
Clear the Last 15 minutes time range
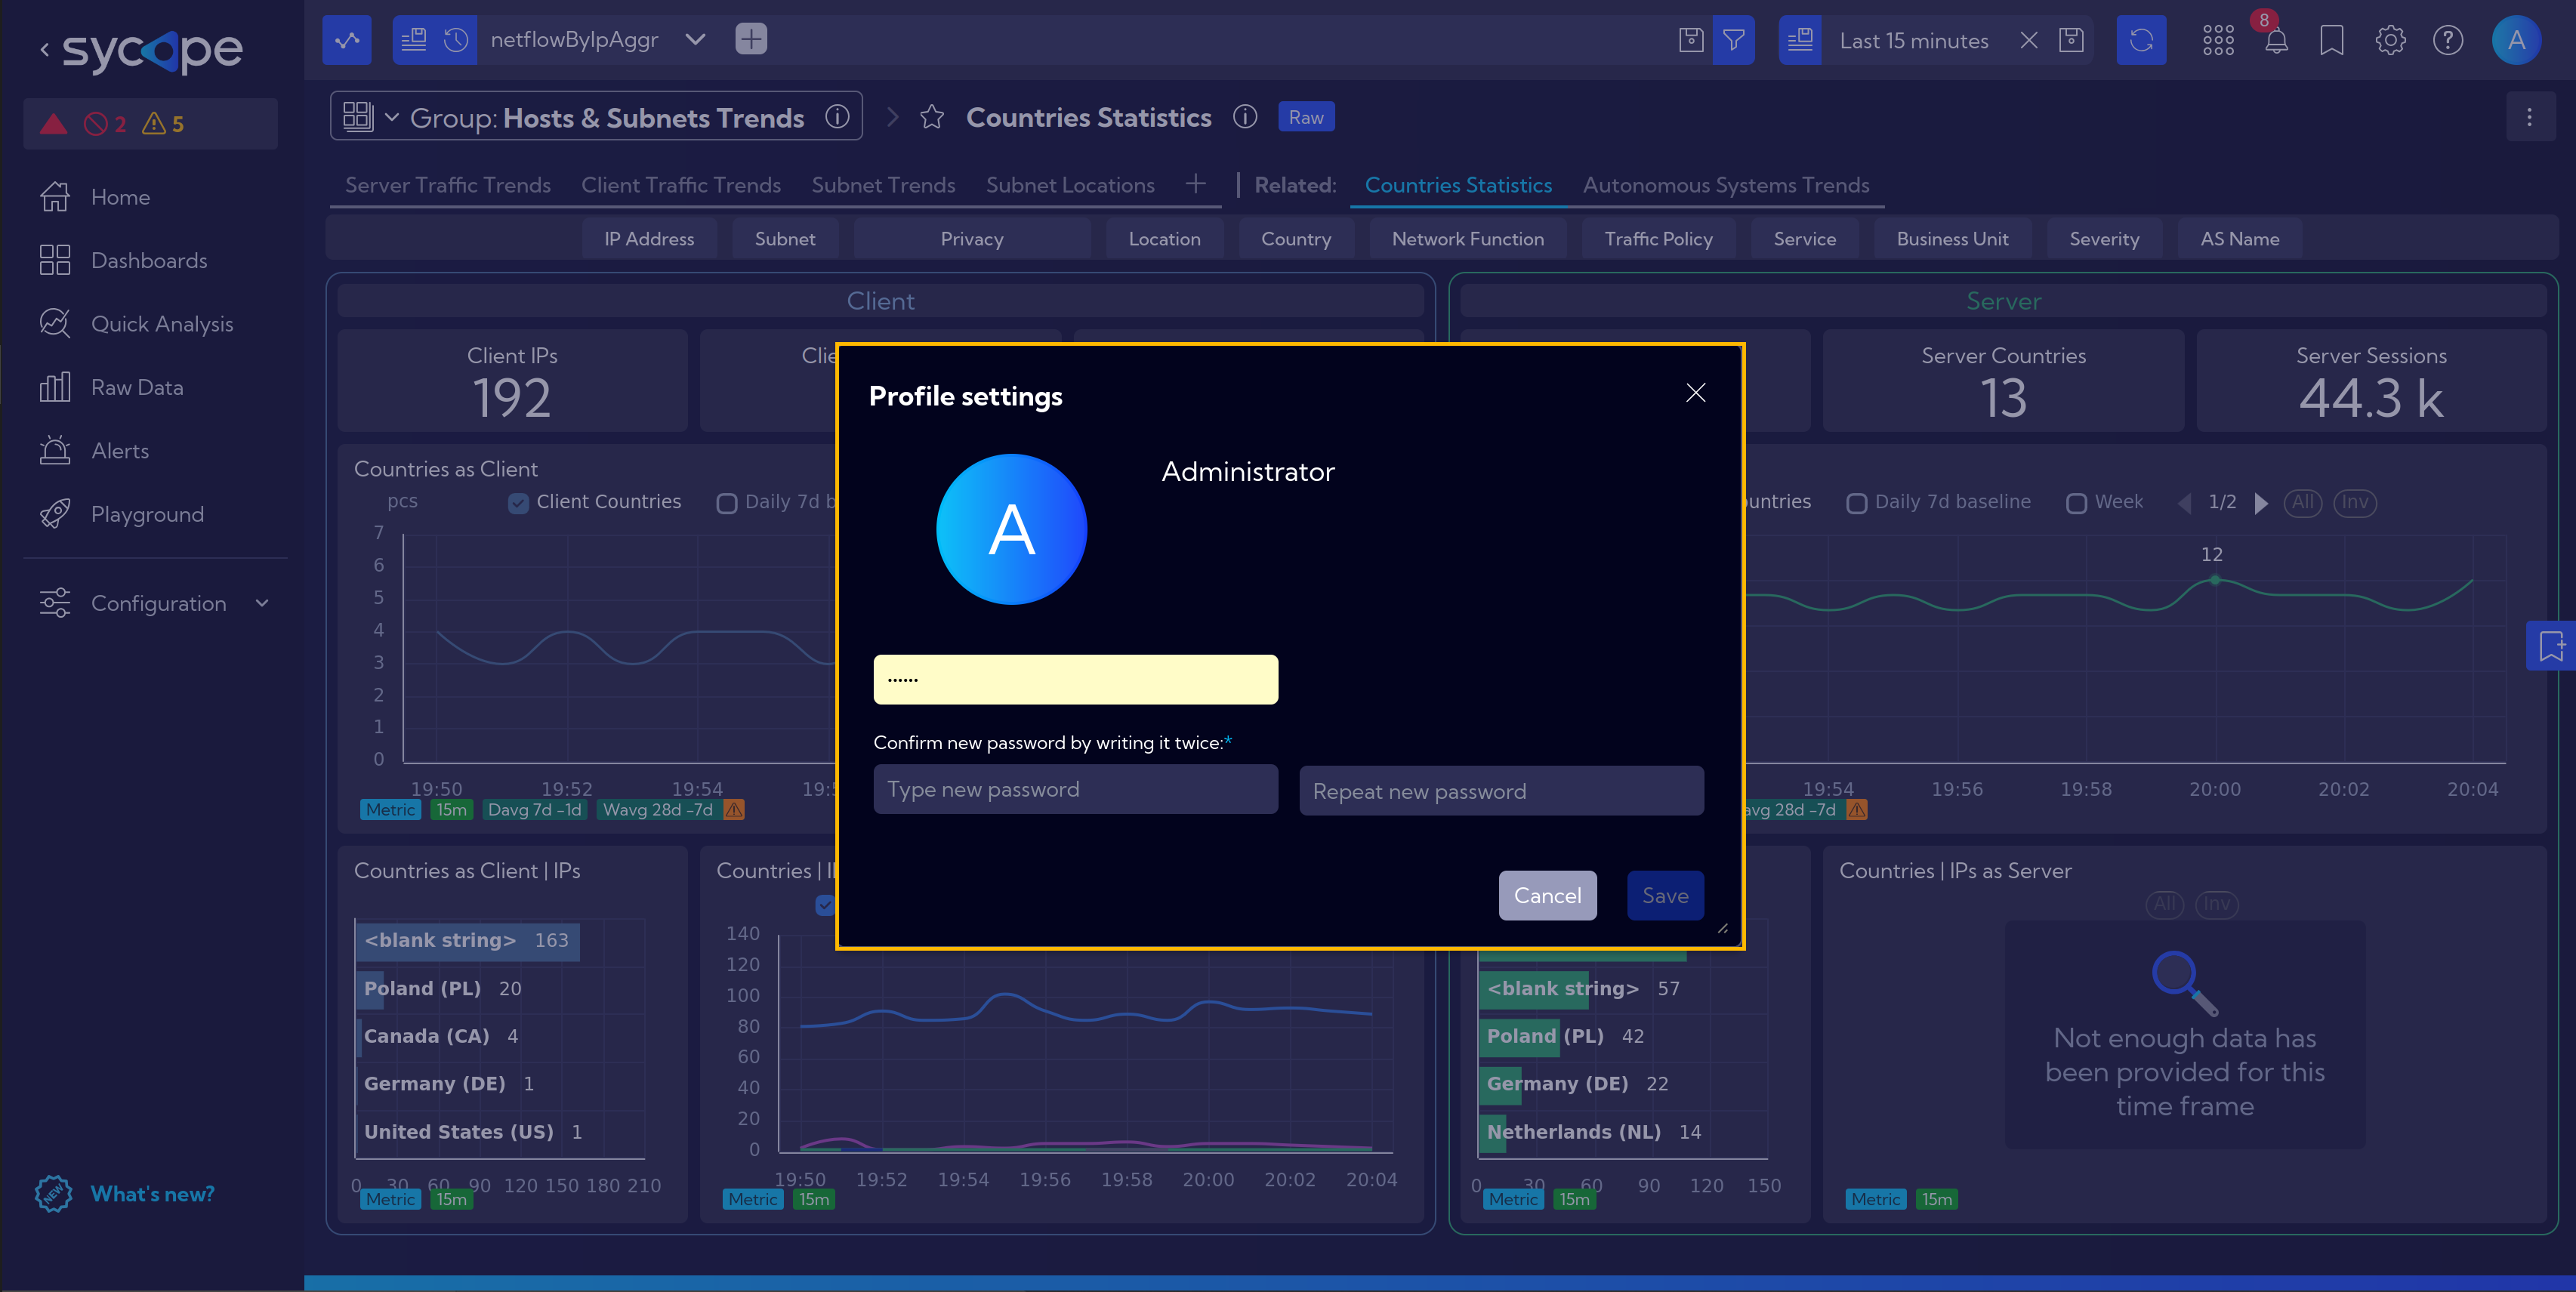pyautogui.click(x=2028, y=40)
